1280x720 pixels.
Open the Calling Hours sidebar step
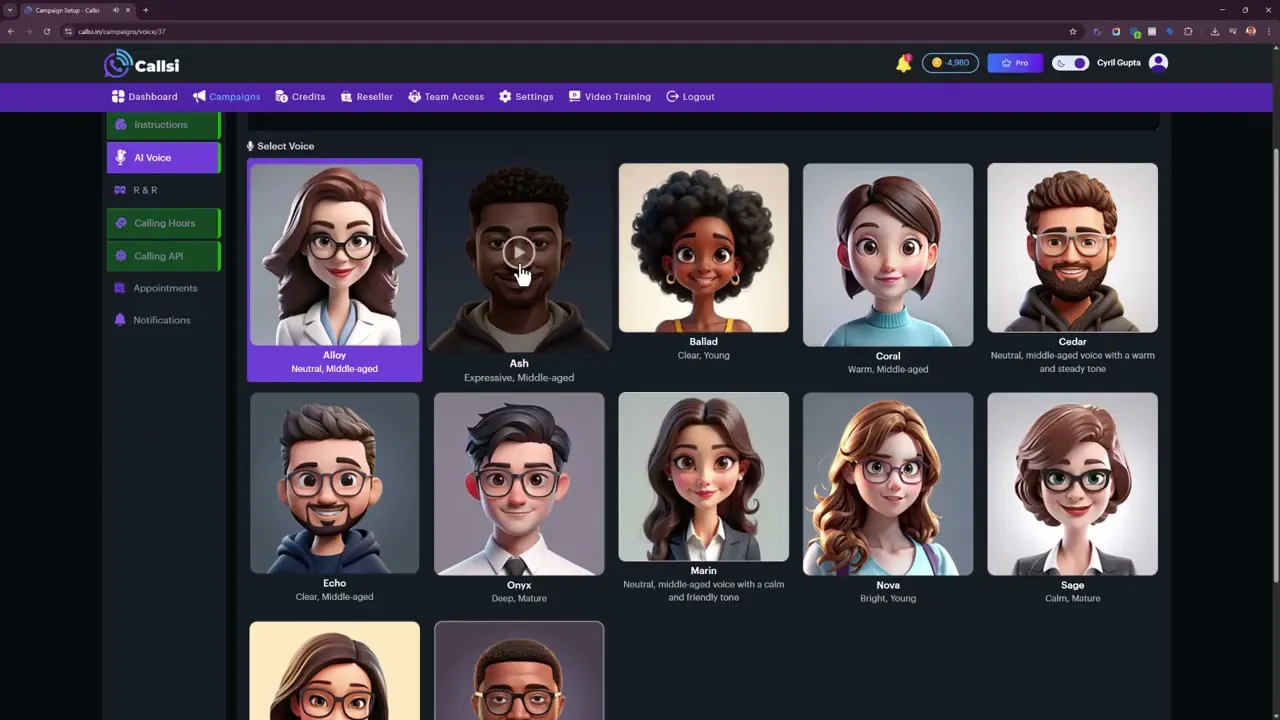(x=163, y=223)
